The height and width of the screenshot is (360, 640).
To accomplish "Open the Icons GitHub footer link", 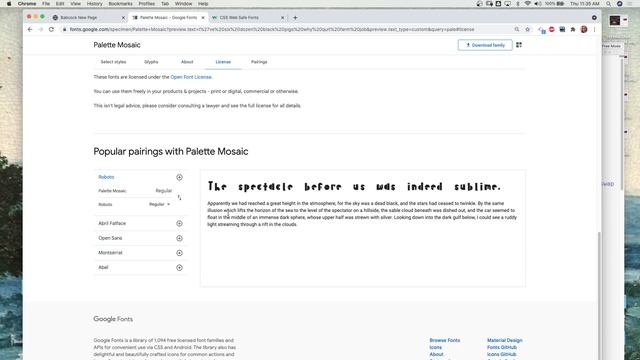I will pos(501,354).
